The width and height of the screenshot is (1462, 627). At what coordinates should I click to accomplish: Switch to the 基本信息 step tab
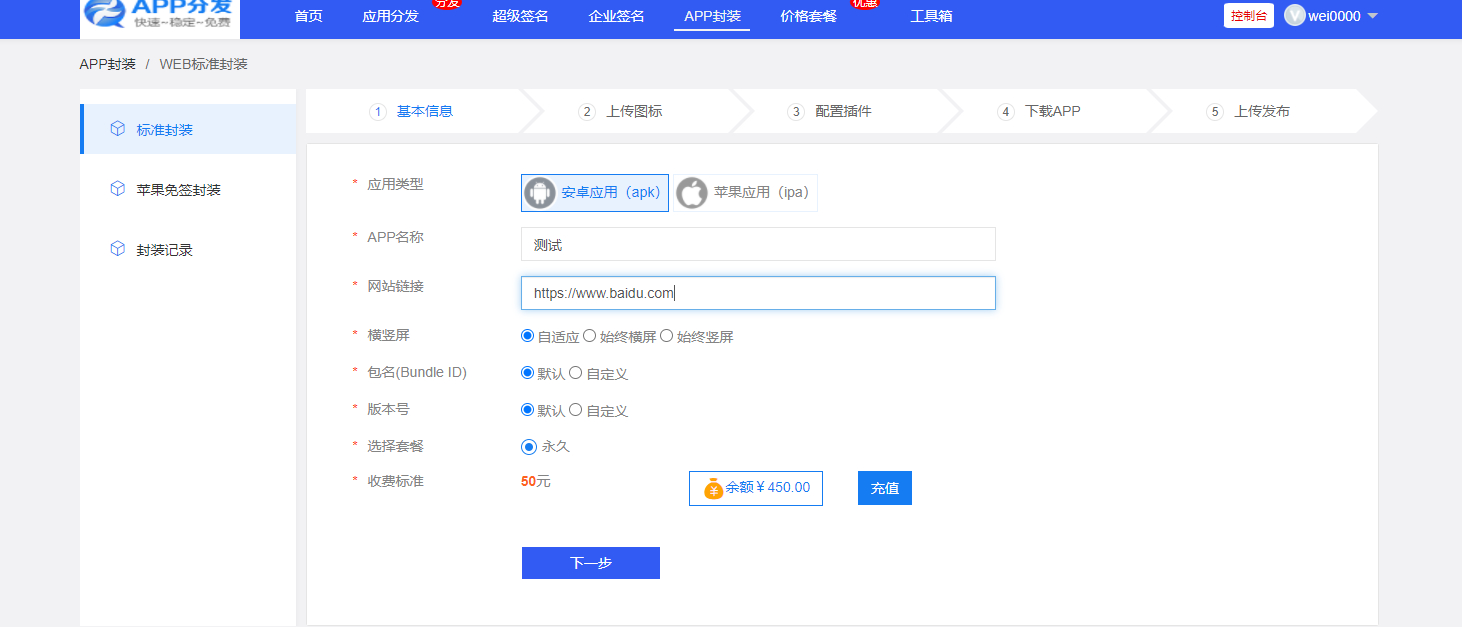424,111
